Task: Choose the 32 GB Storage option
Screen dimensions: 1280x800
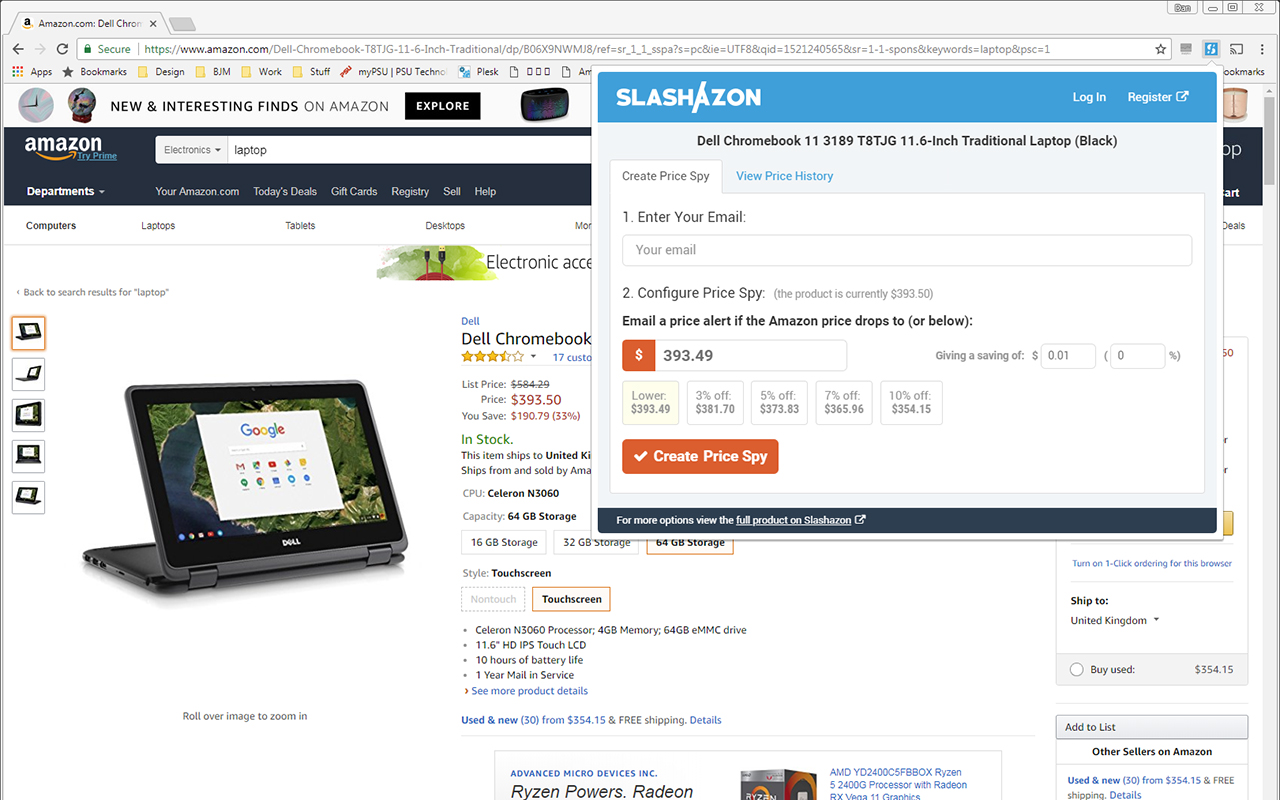Action: point(597,543)
